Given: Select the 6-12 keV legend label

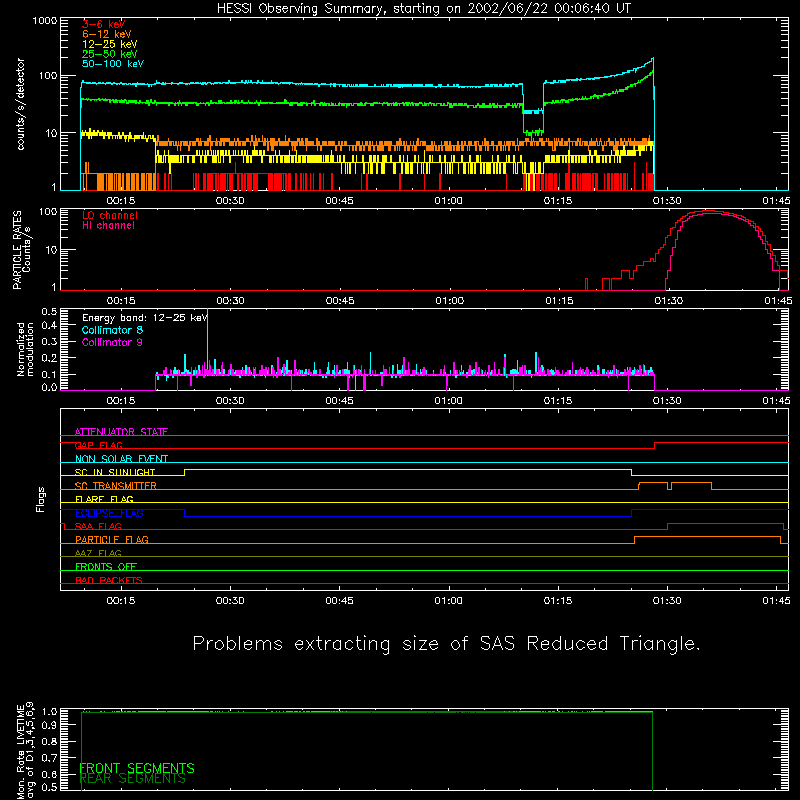Looking at the screenshot, I should click(x=107, y=34).
